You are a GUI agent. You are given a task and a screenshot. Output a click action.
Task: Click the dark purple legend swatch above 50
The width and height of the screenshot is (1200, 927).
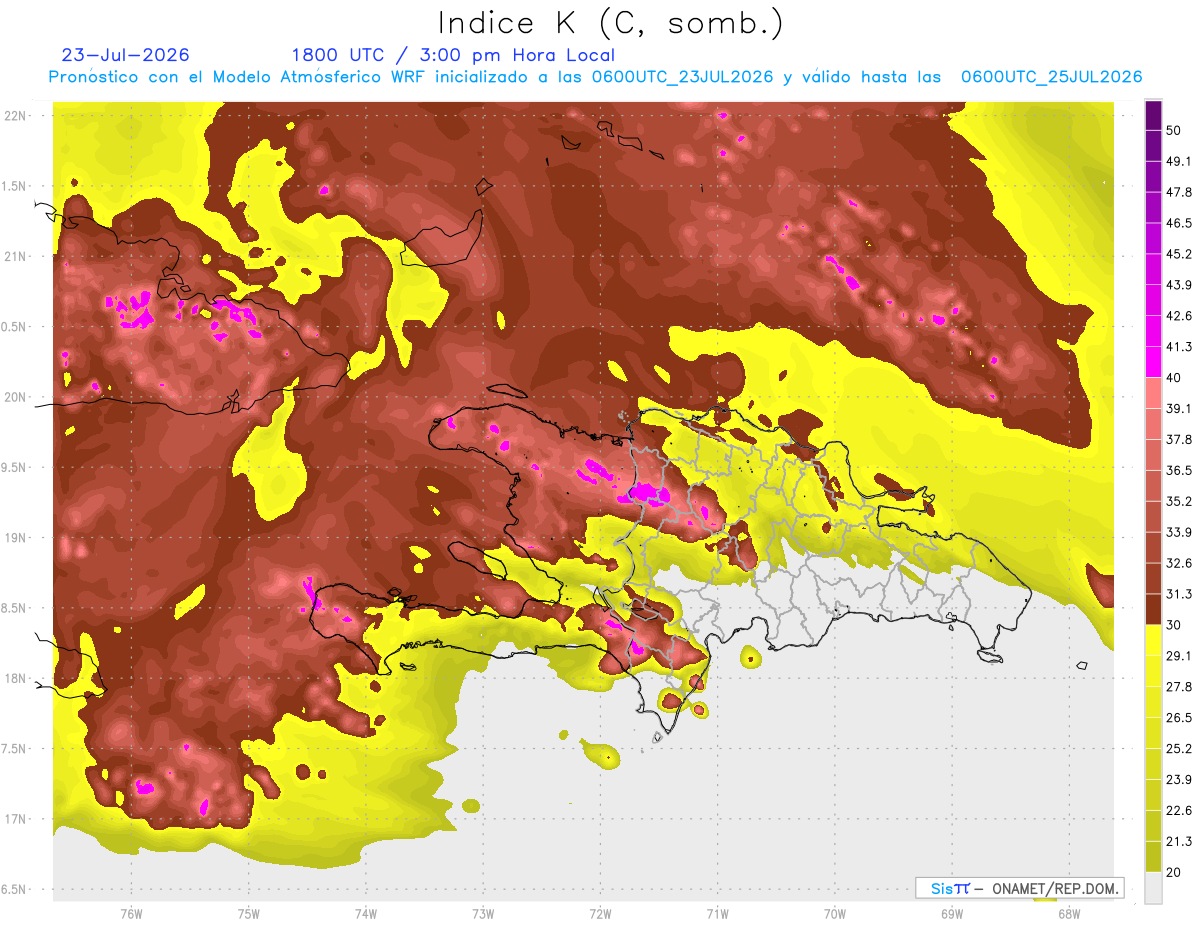pyautogui.click(x=1153, y=117)
